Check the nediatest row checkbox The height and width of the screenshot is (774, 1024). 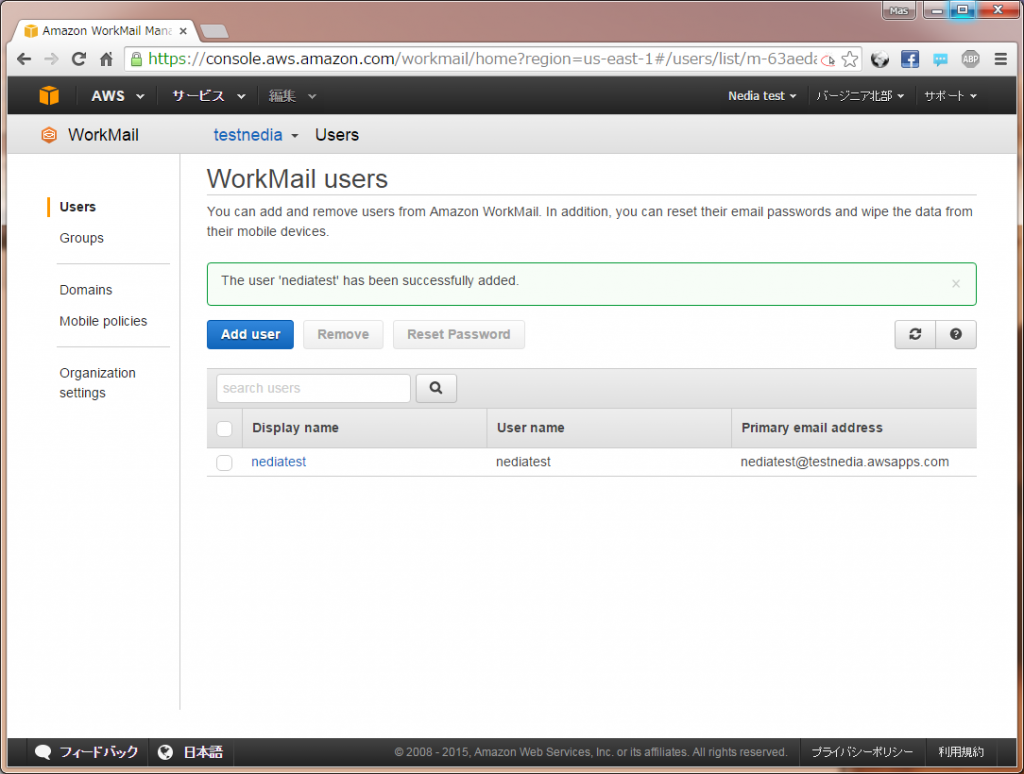click(224, 462)
